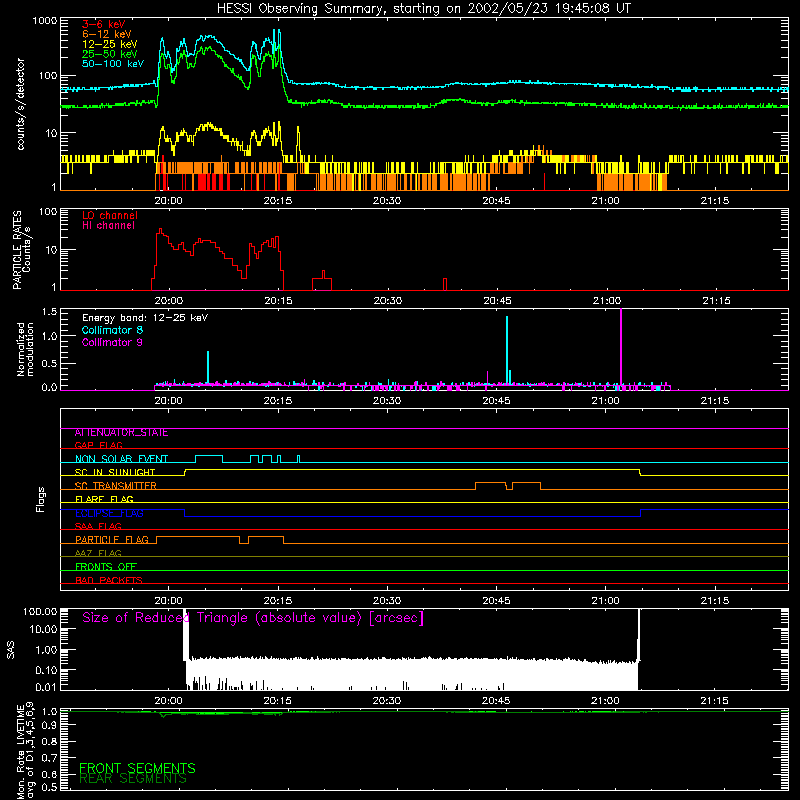Click the Normalized modulation axis title

[x=25, y=349]
